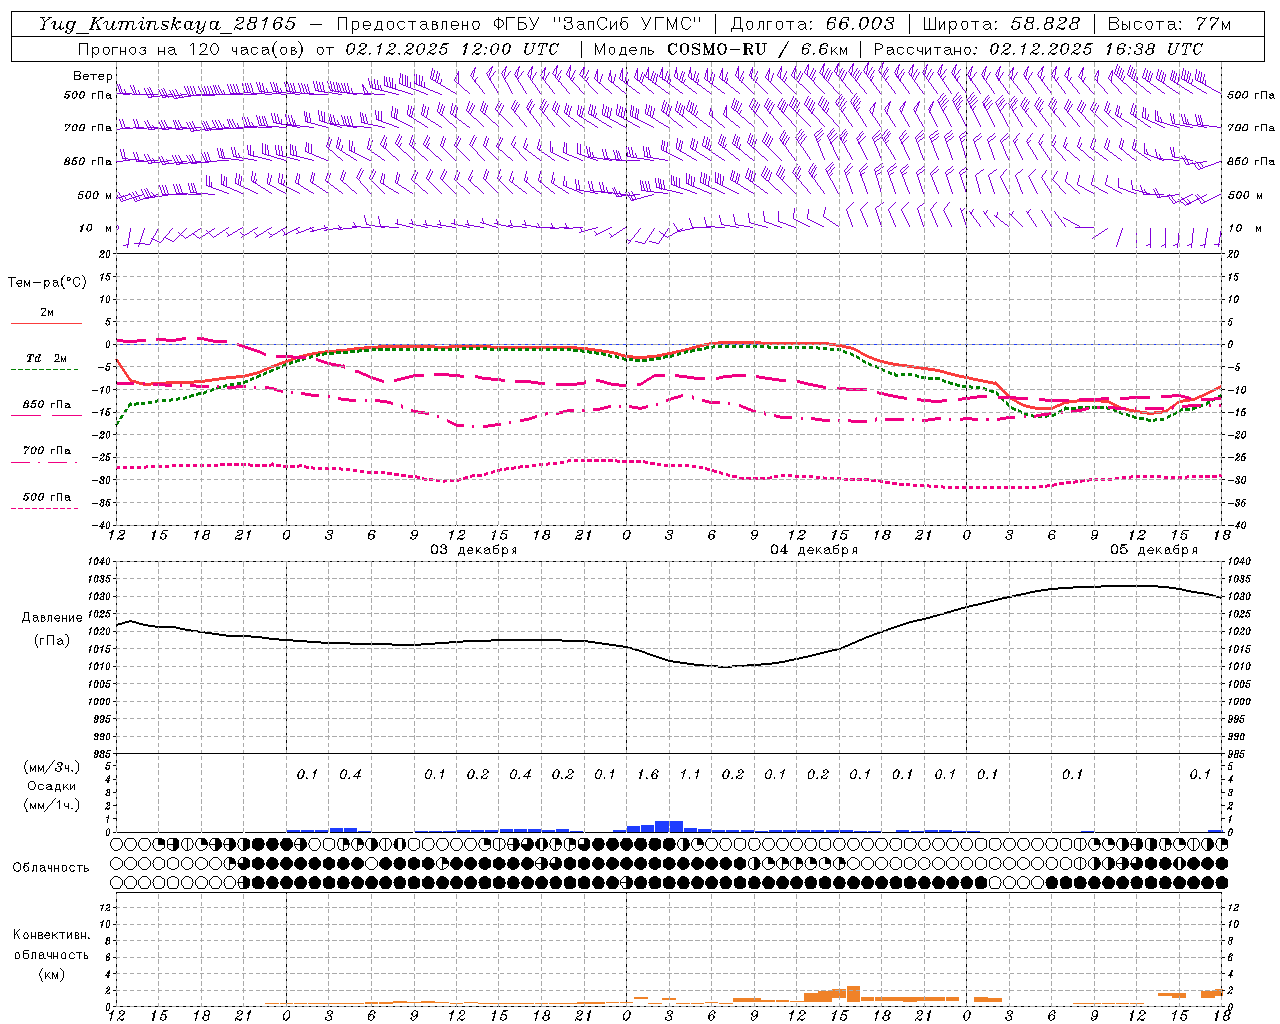Click the "(мм/1ч.)" precipitation unit label
This screenshot has width=1280, height=1024.
(x=52, y=805)
